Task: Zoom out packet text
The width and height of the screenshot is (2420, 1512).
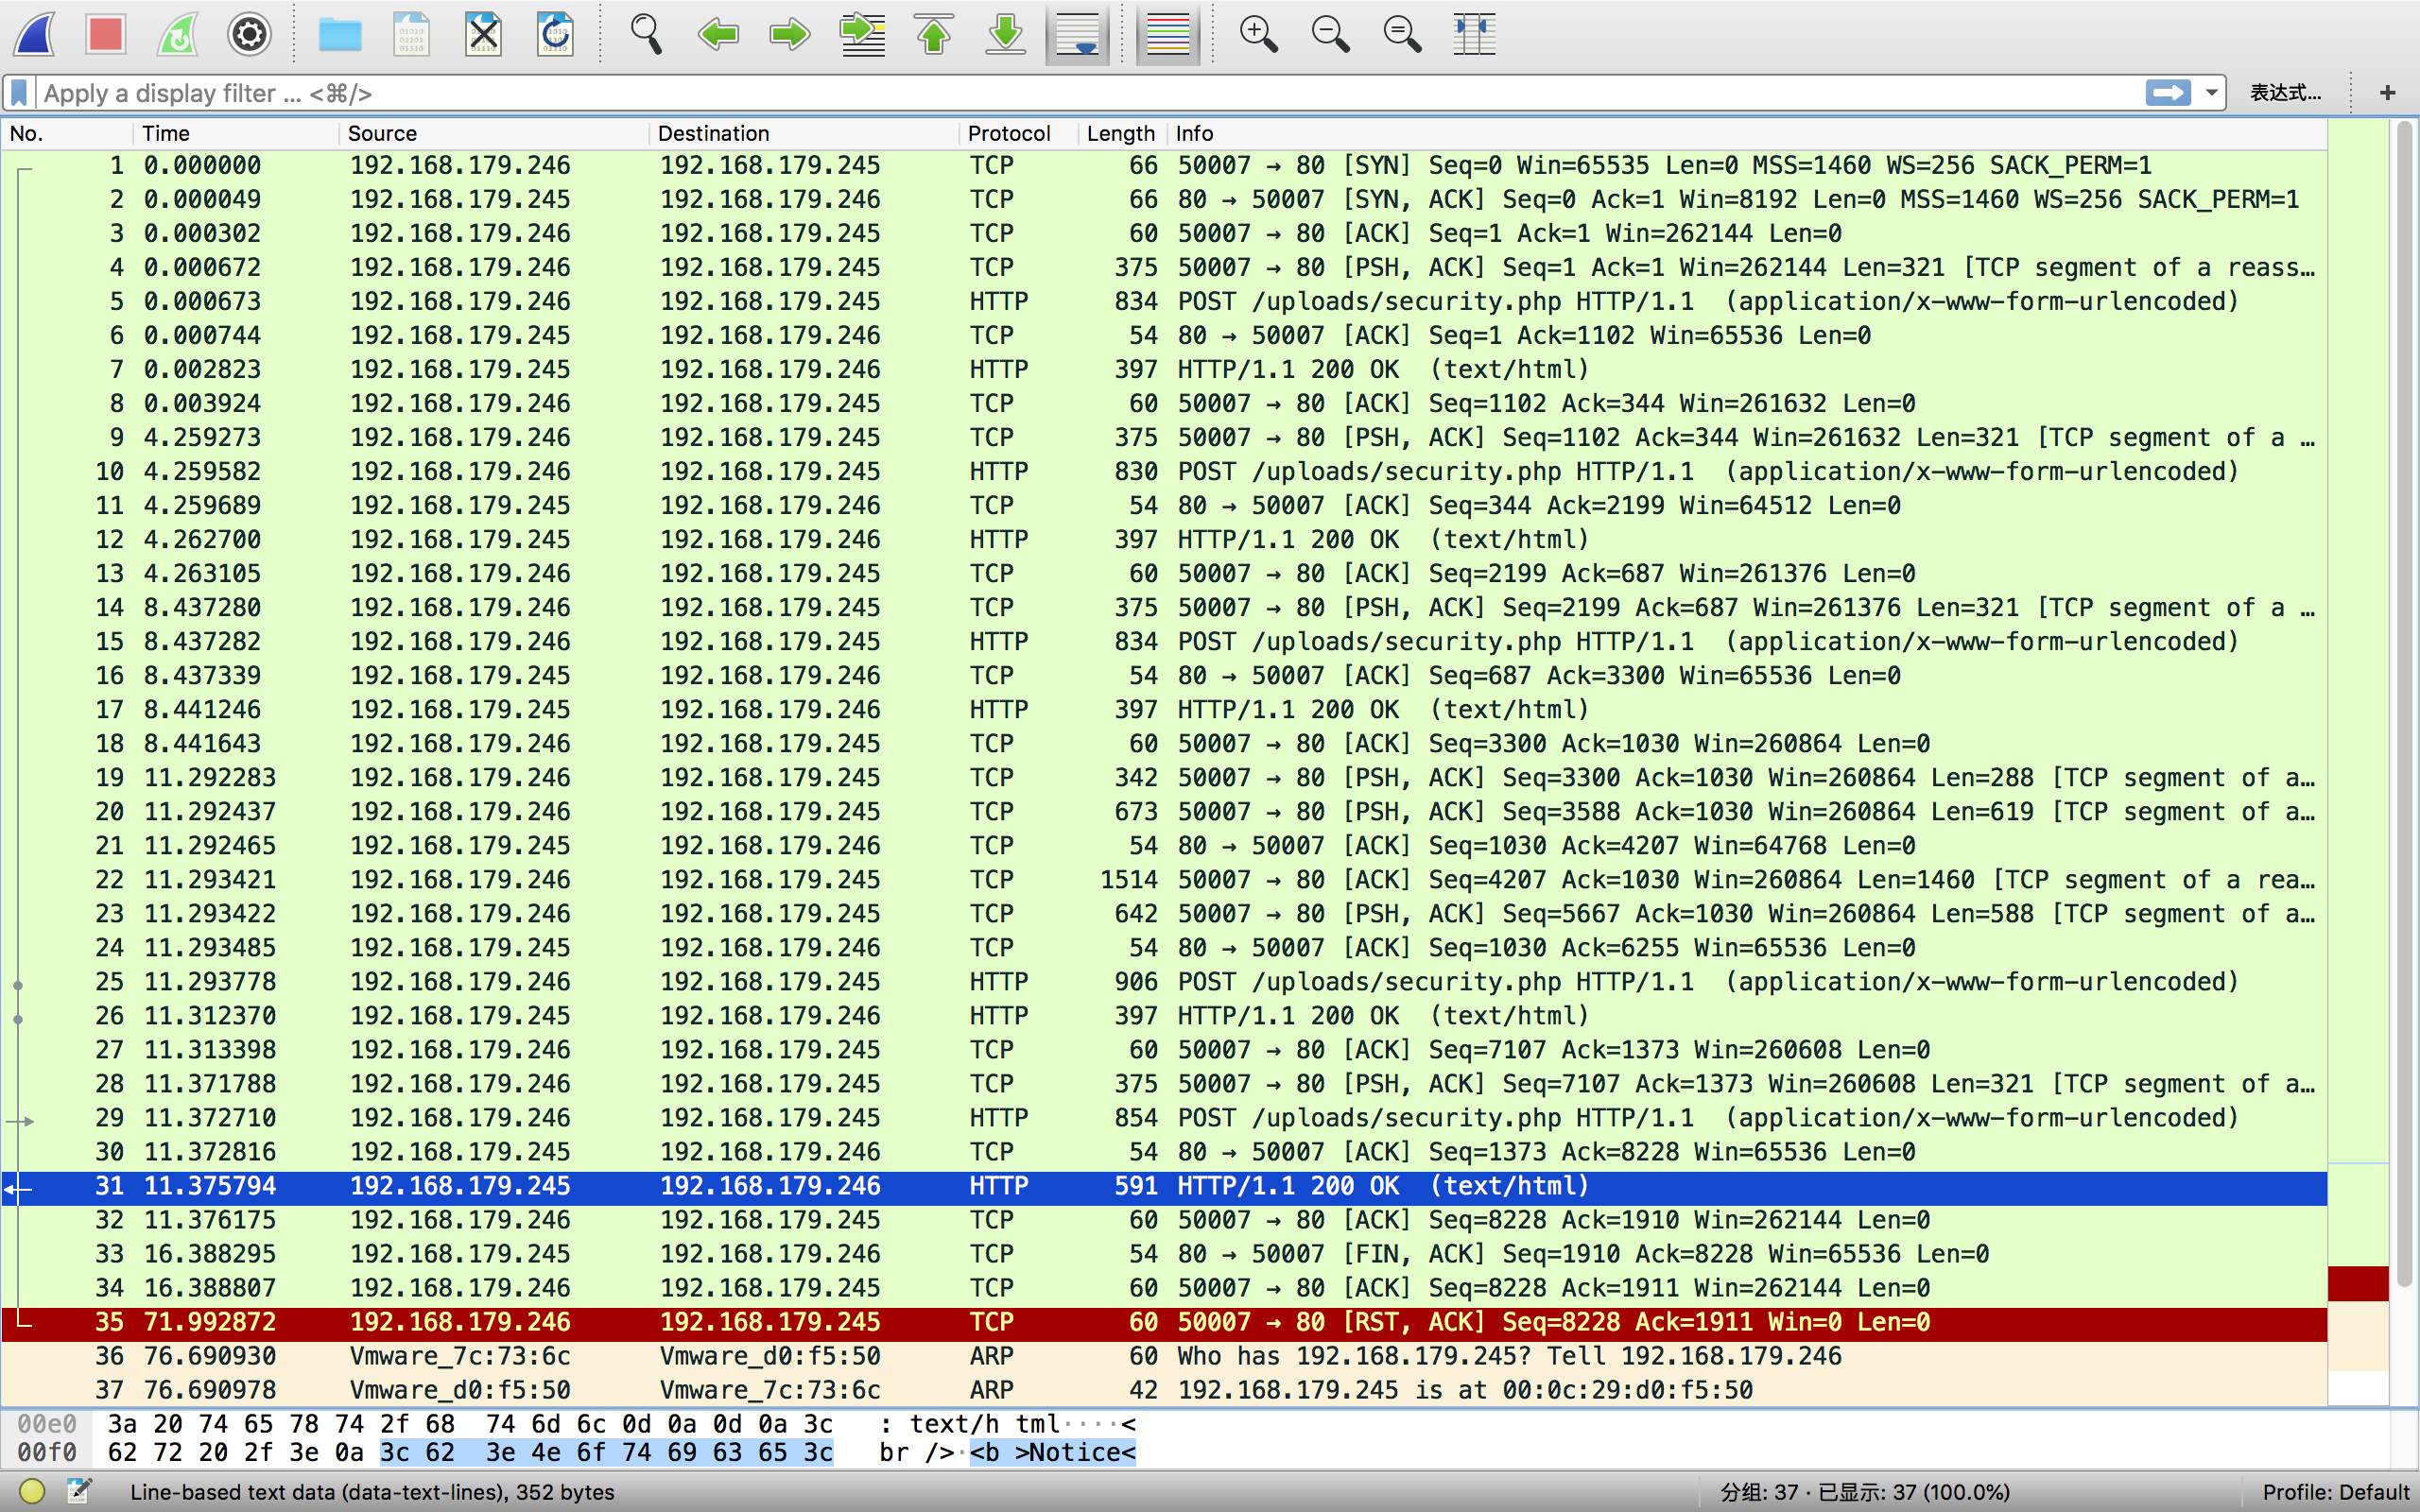Action: 1330,34
